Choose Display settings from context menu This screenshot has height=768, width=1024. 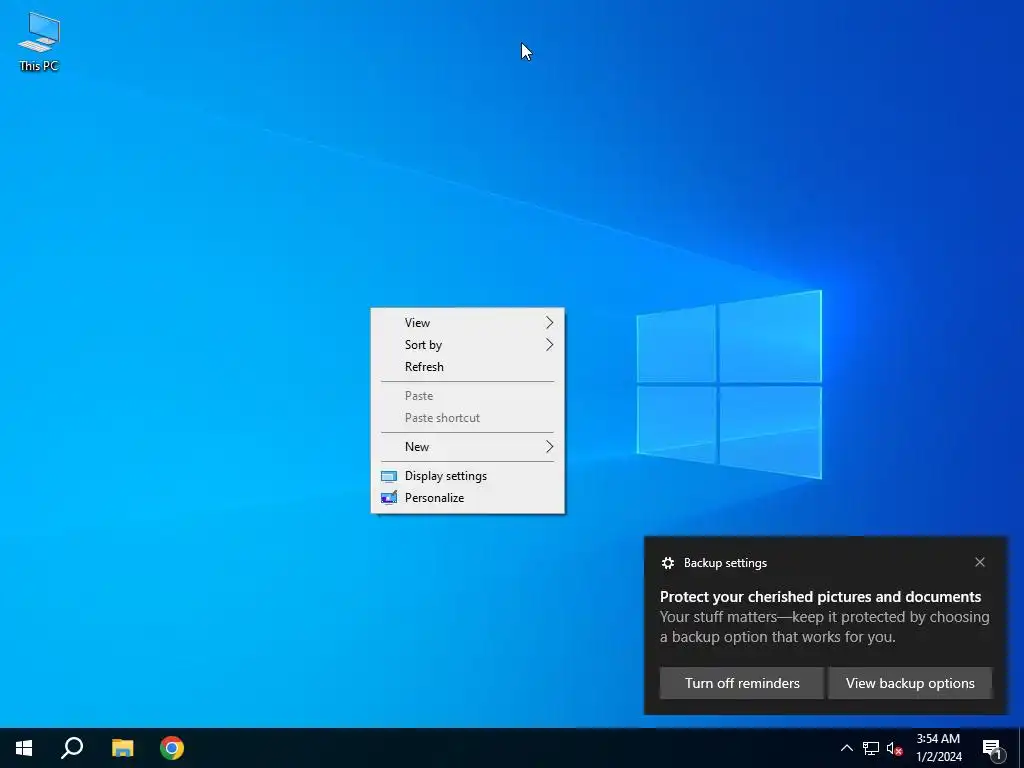[468, 476]
